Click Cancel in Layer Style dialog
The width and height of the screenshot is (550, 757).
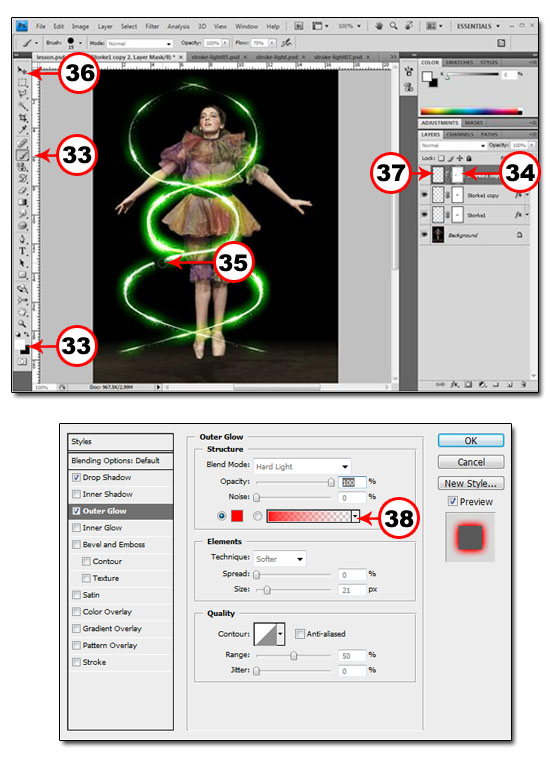point(471,462)
